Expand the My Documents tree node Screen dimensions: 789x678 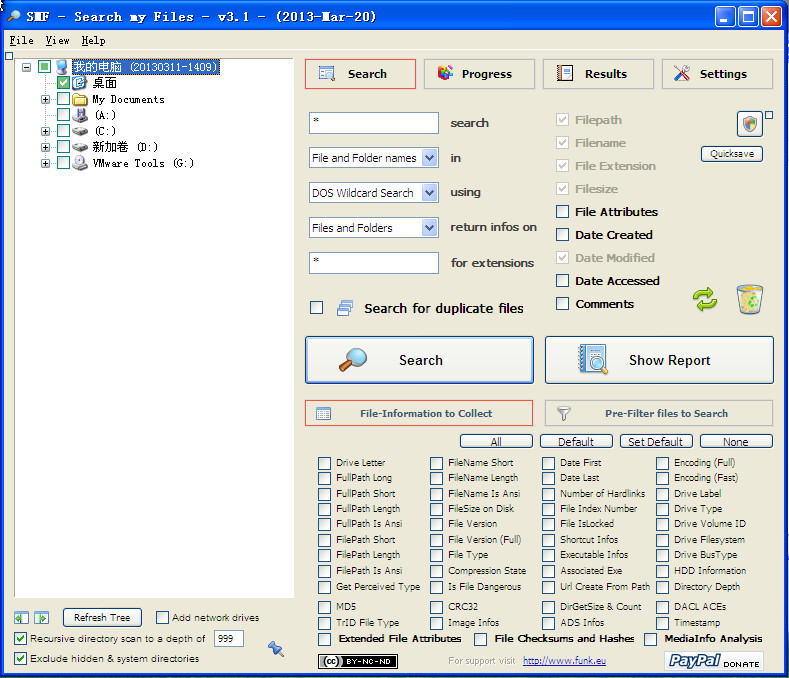click(x=45, y=99)
